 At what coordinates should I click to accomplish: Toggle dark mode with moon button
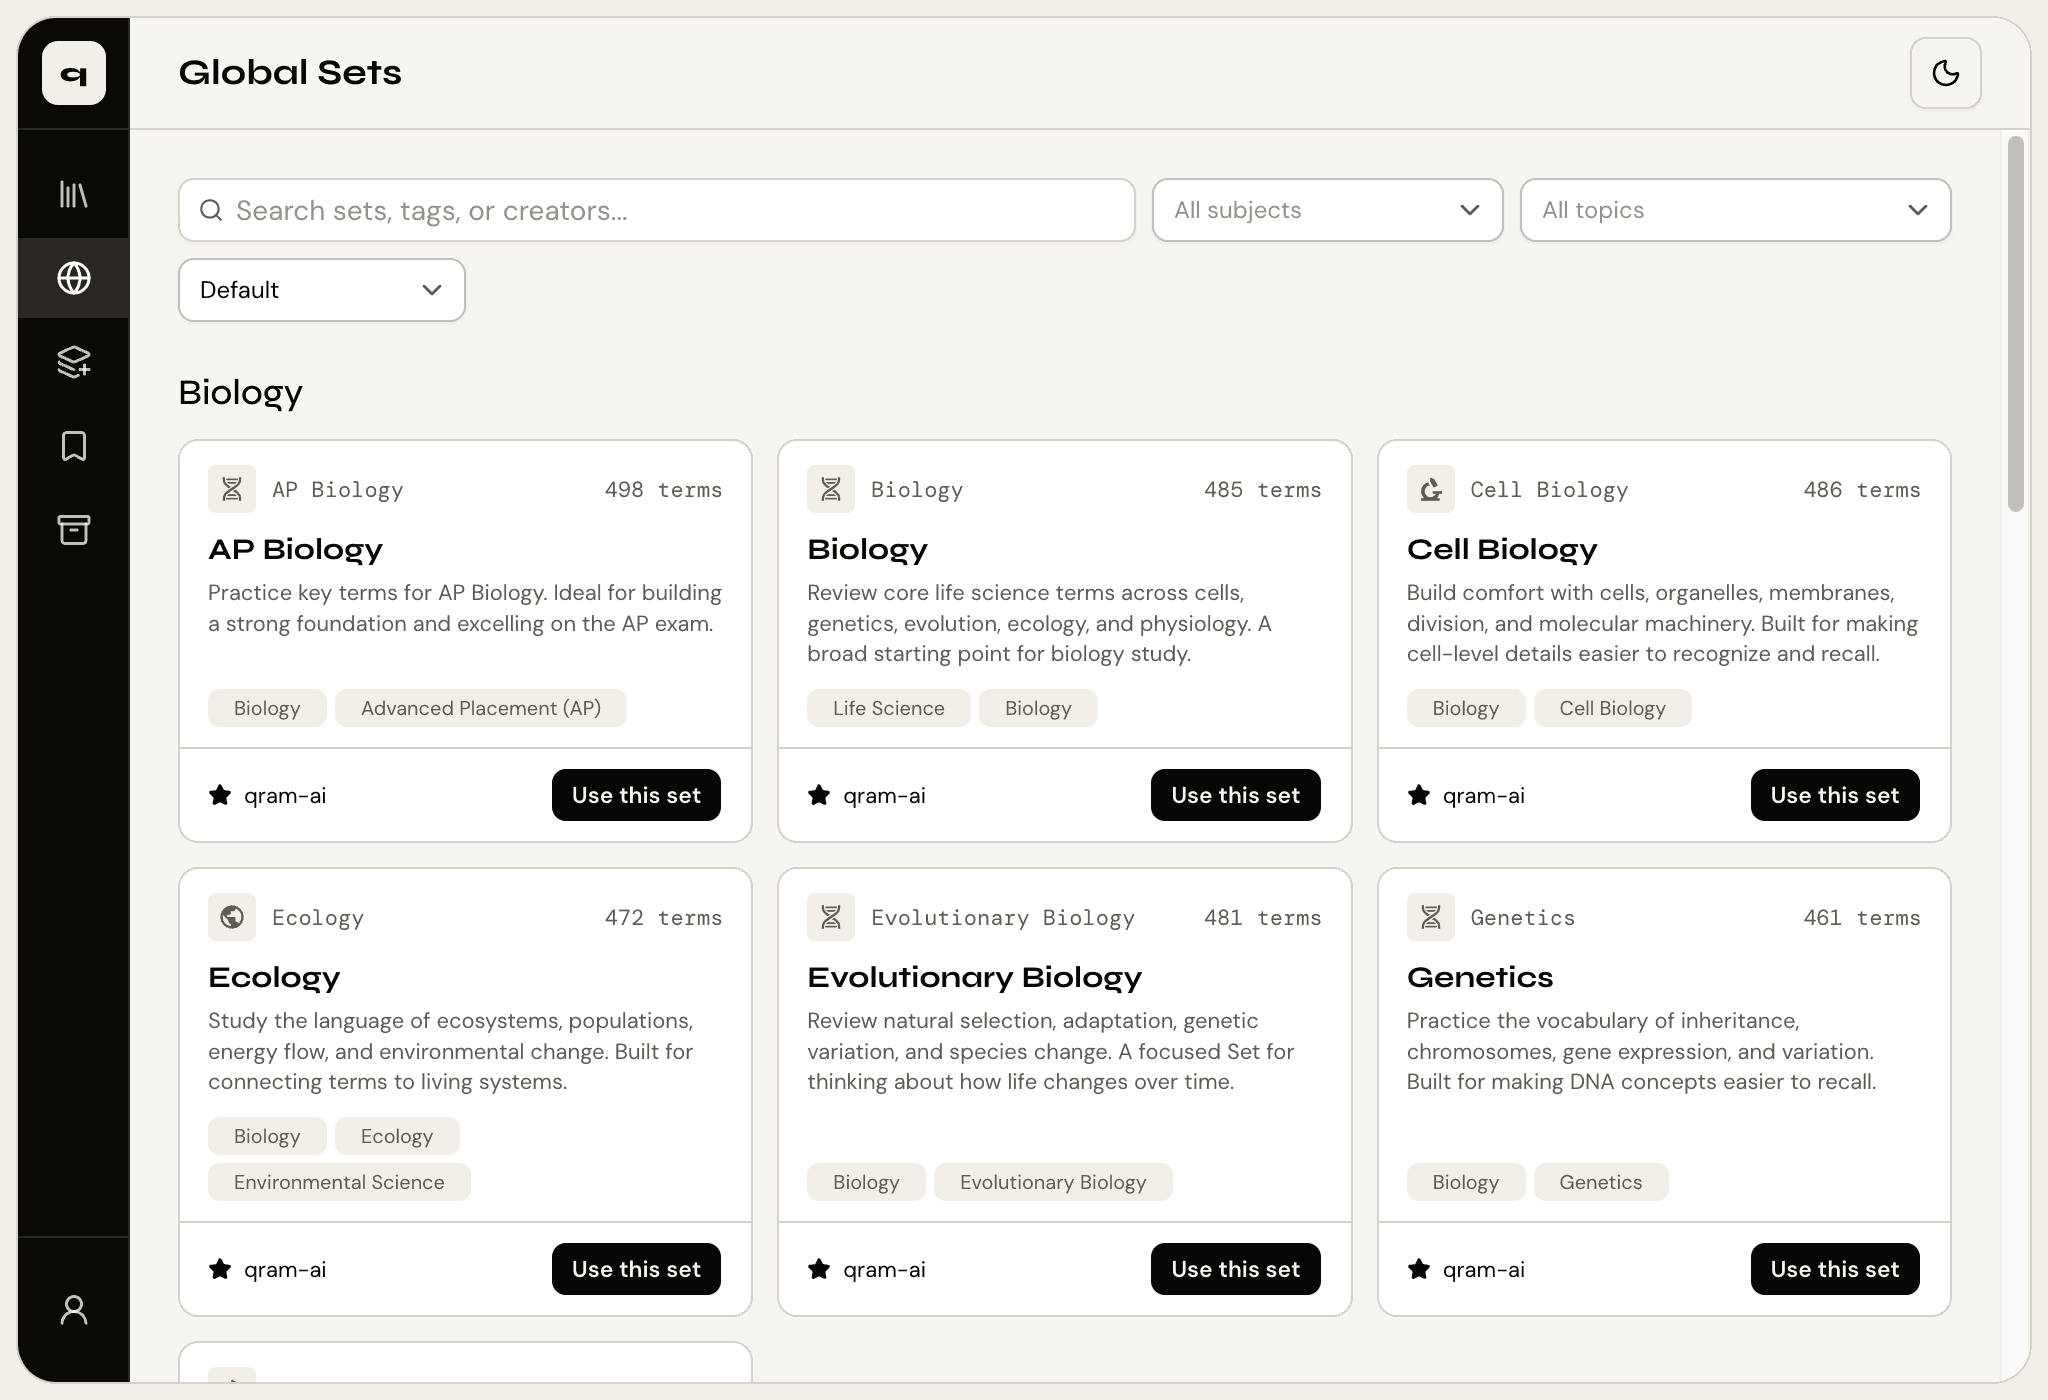click(1945, 73)
